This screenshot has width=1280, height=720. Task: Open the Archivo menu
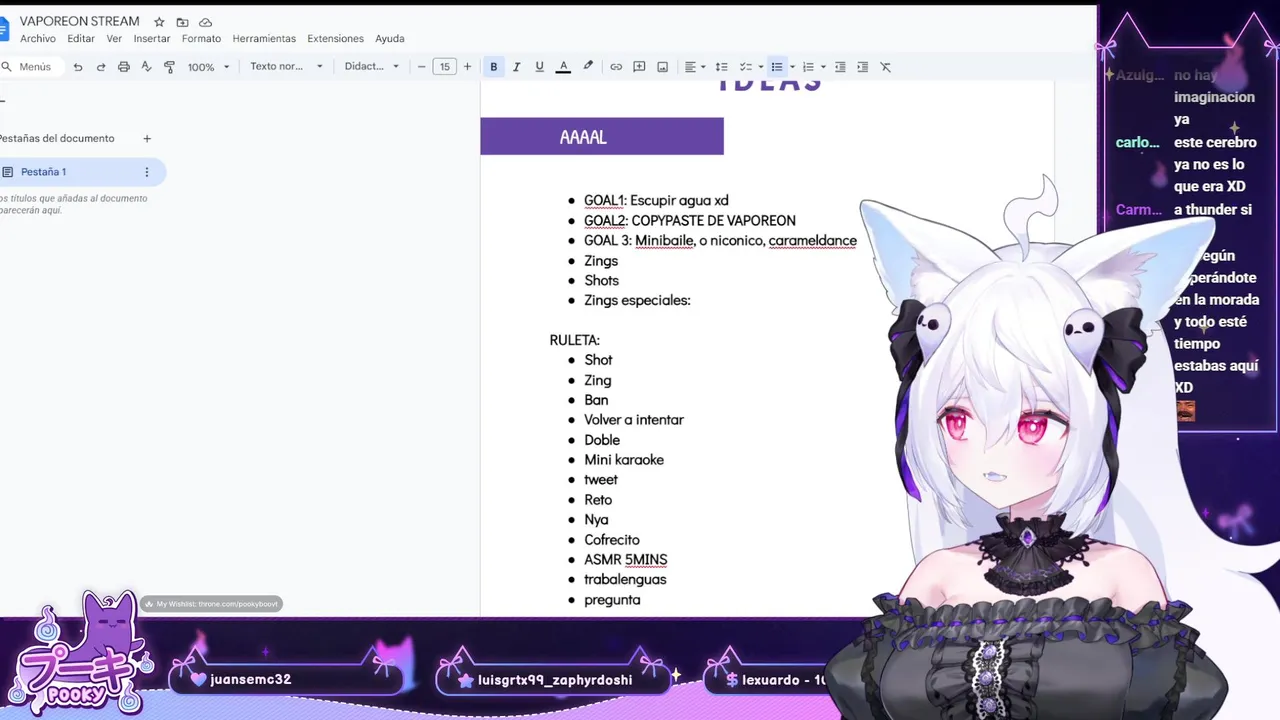click(38, 39)
